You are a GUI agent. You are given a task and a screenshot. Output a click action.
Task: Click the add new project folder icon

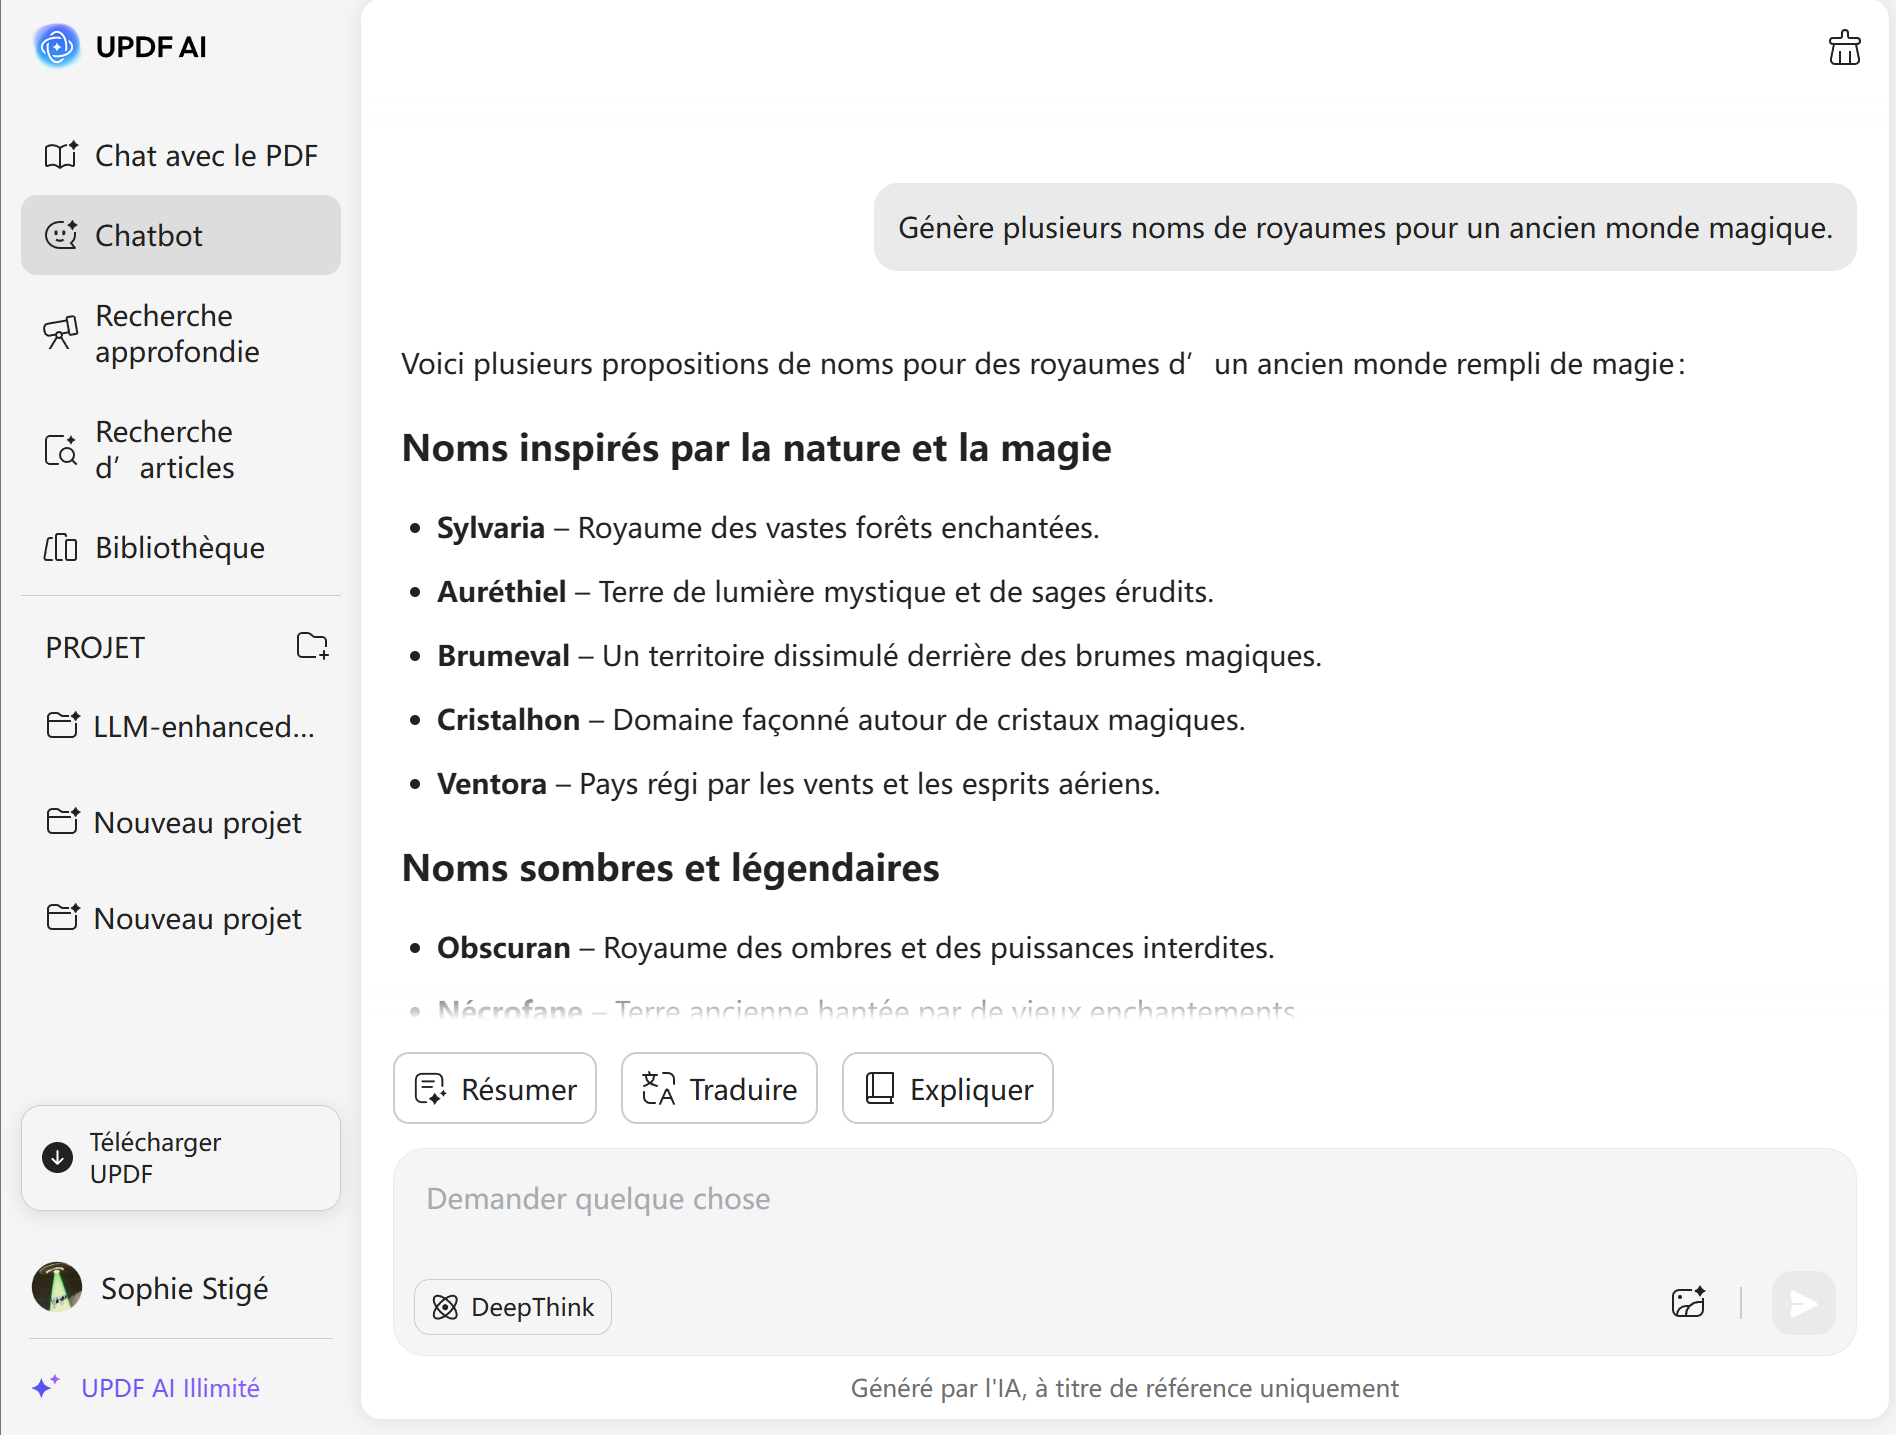coord(312,646)
